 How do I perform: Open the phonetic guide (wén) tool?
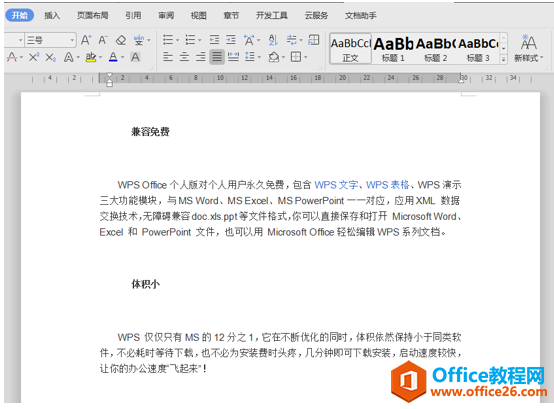point(139,40)
